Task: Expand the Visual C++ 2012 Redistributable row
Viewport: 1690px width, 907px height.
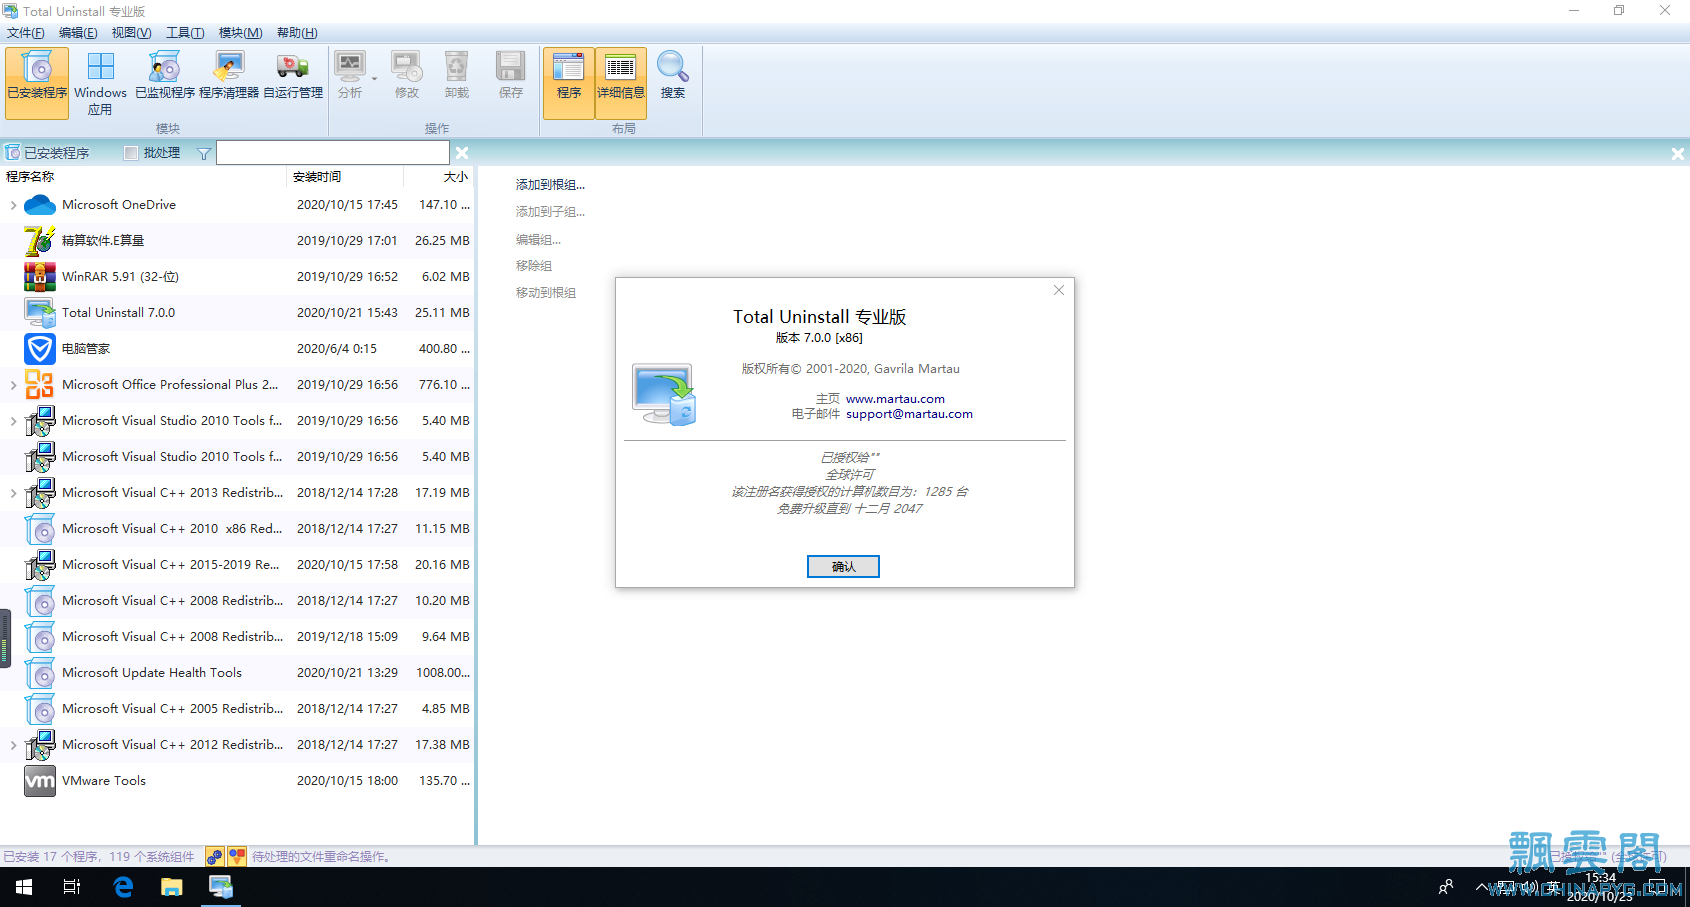Action: (13, 745)
